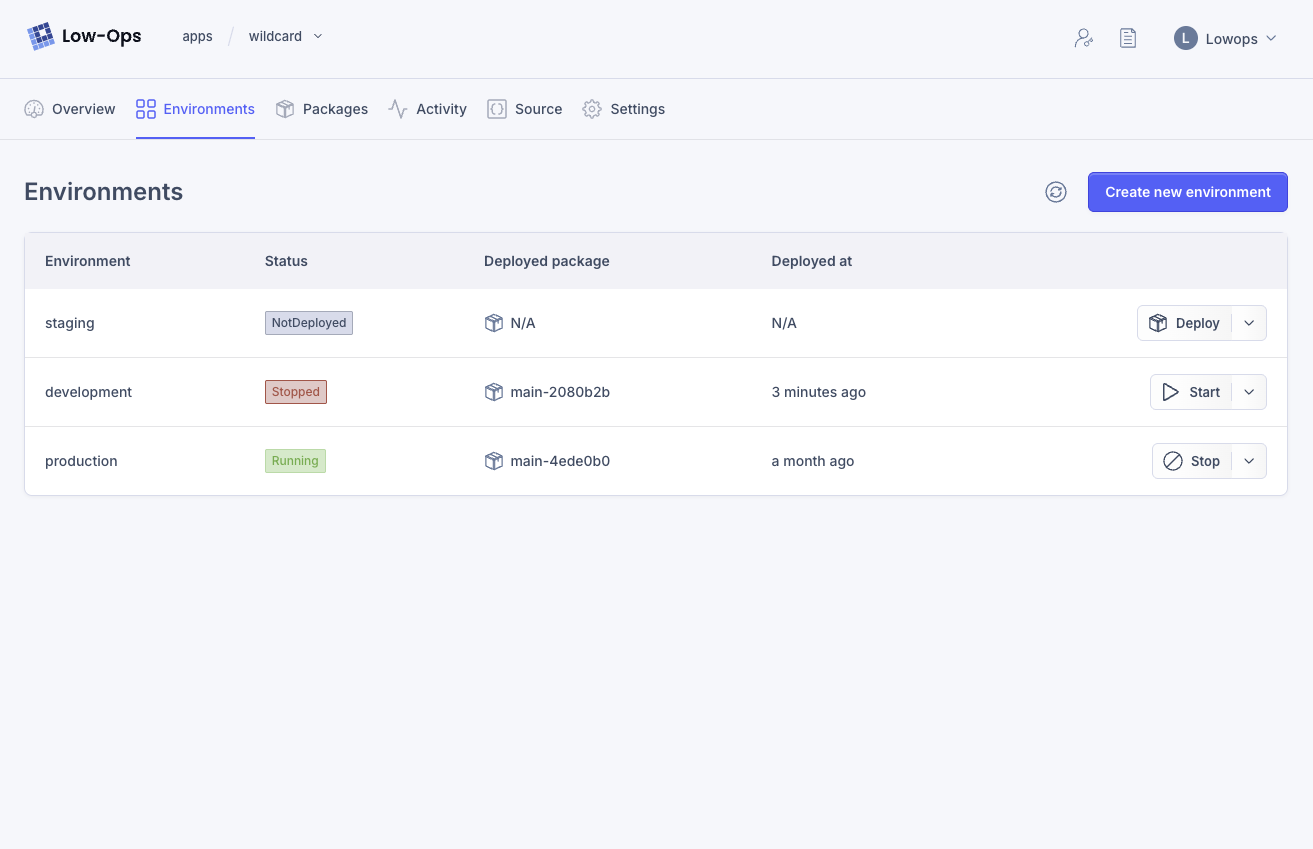Stop the production environment
The height and width of the screenshot is (849, 1313).
click(x=1192, y=461)
